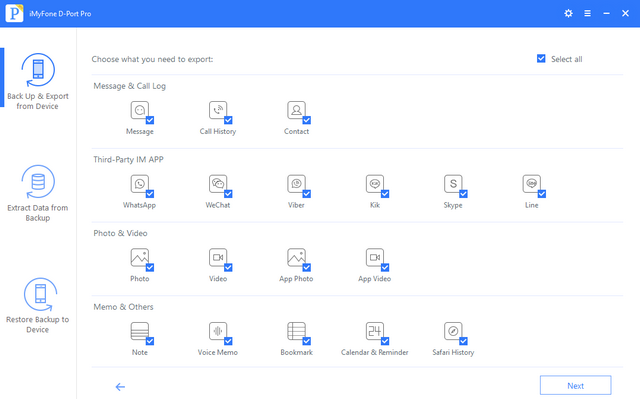Viewport: 640px width, 399px height.
Task: Click the WhatsApp icon
Action: pyautogui.click(x=140, y=184)
